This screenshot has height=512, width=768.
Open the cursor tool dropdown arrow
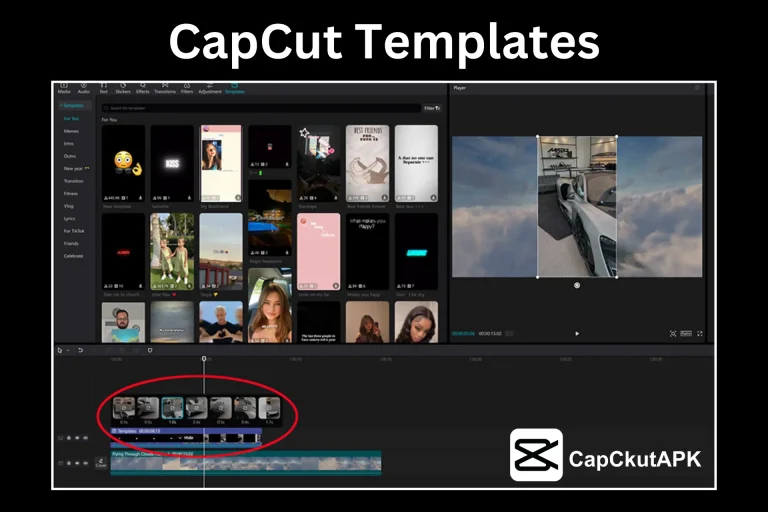(x=68, y=350)
